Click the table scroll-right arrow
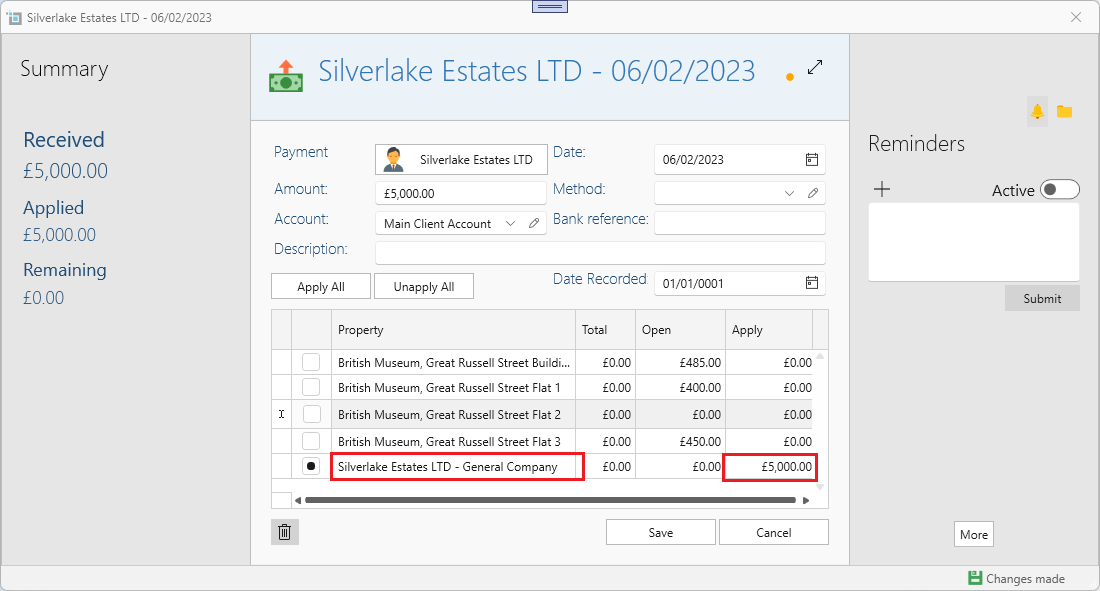The width and height of the screenshot is (1100, 591). pyautogui.click(x=806, y=500)
